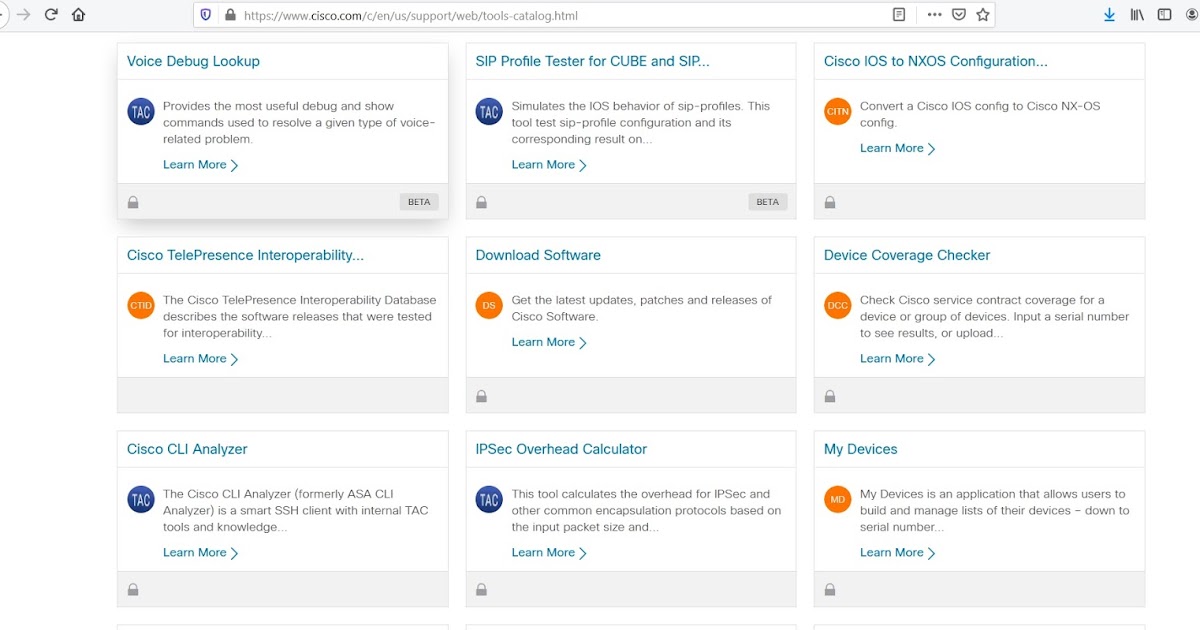Learn More about My Devices
Viewport: 1200px width, 630px height.
coord(898,553)
